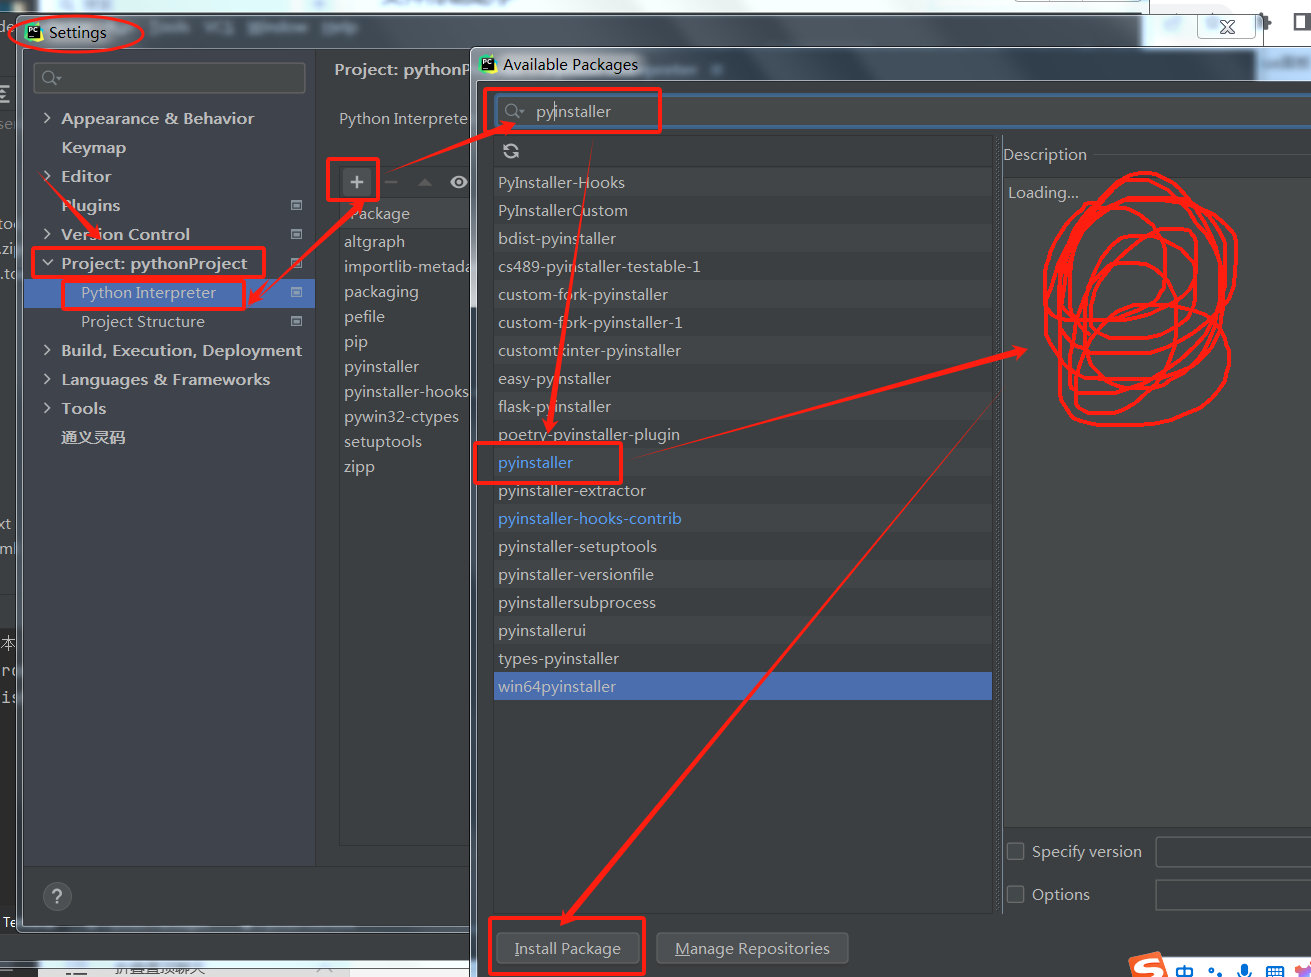Screen dimensions: 1311x977
Task: Open the Keymap settings page
Action: 93,147
